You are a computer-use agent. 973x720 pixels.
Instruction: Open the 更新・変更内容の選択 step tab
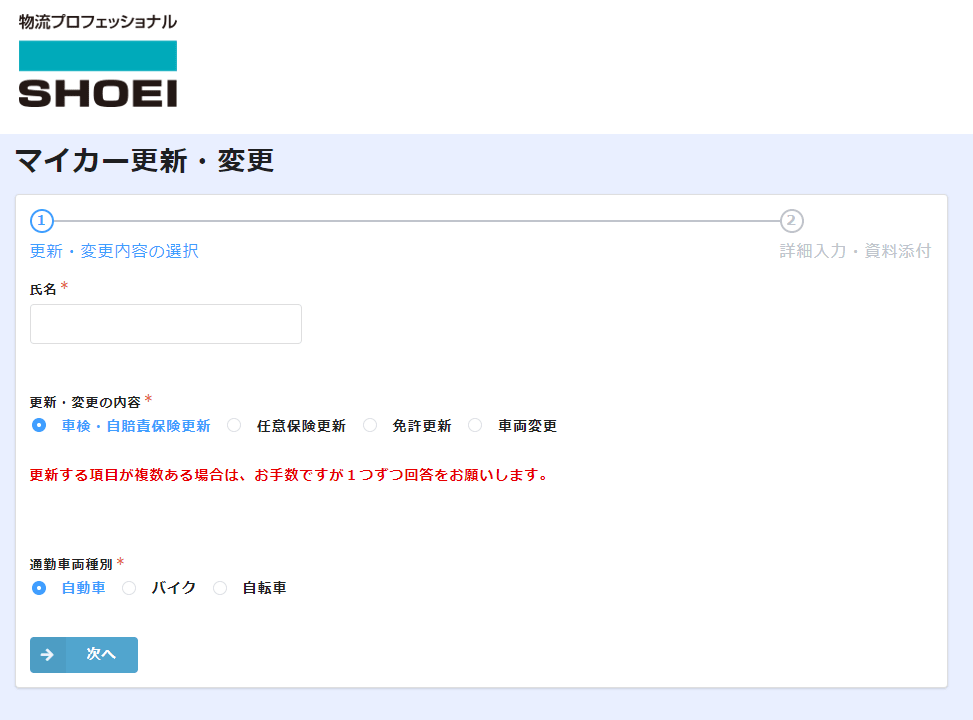114,251
